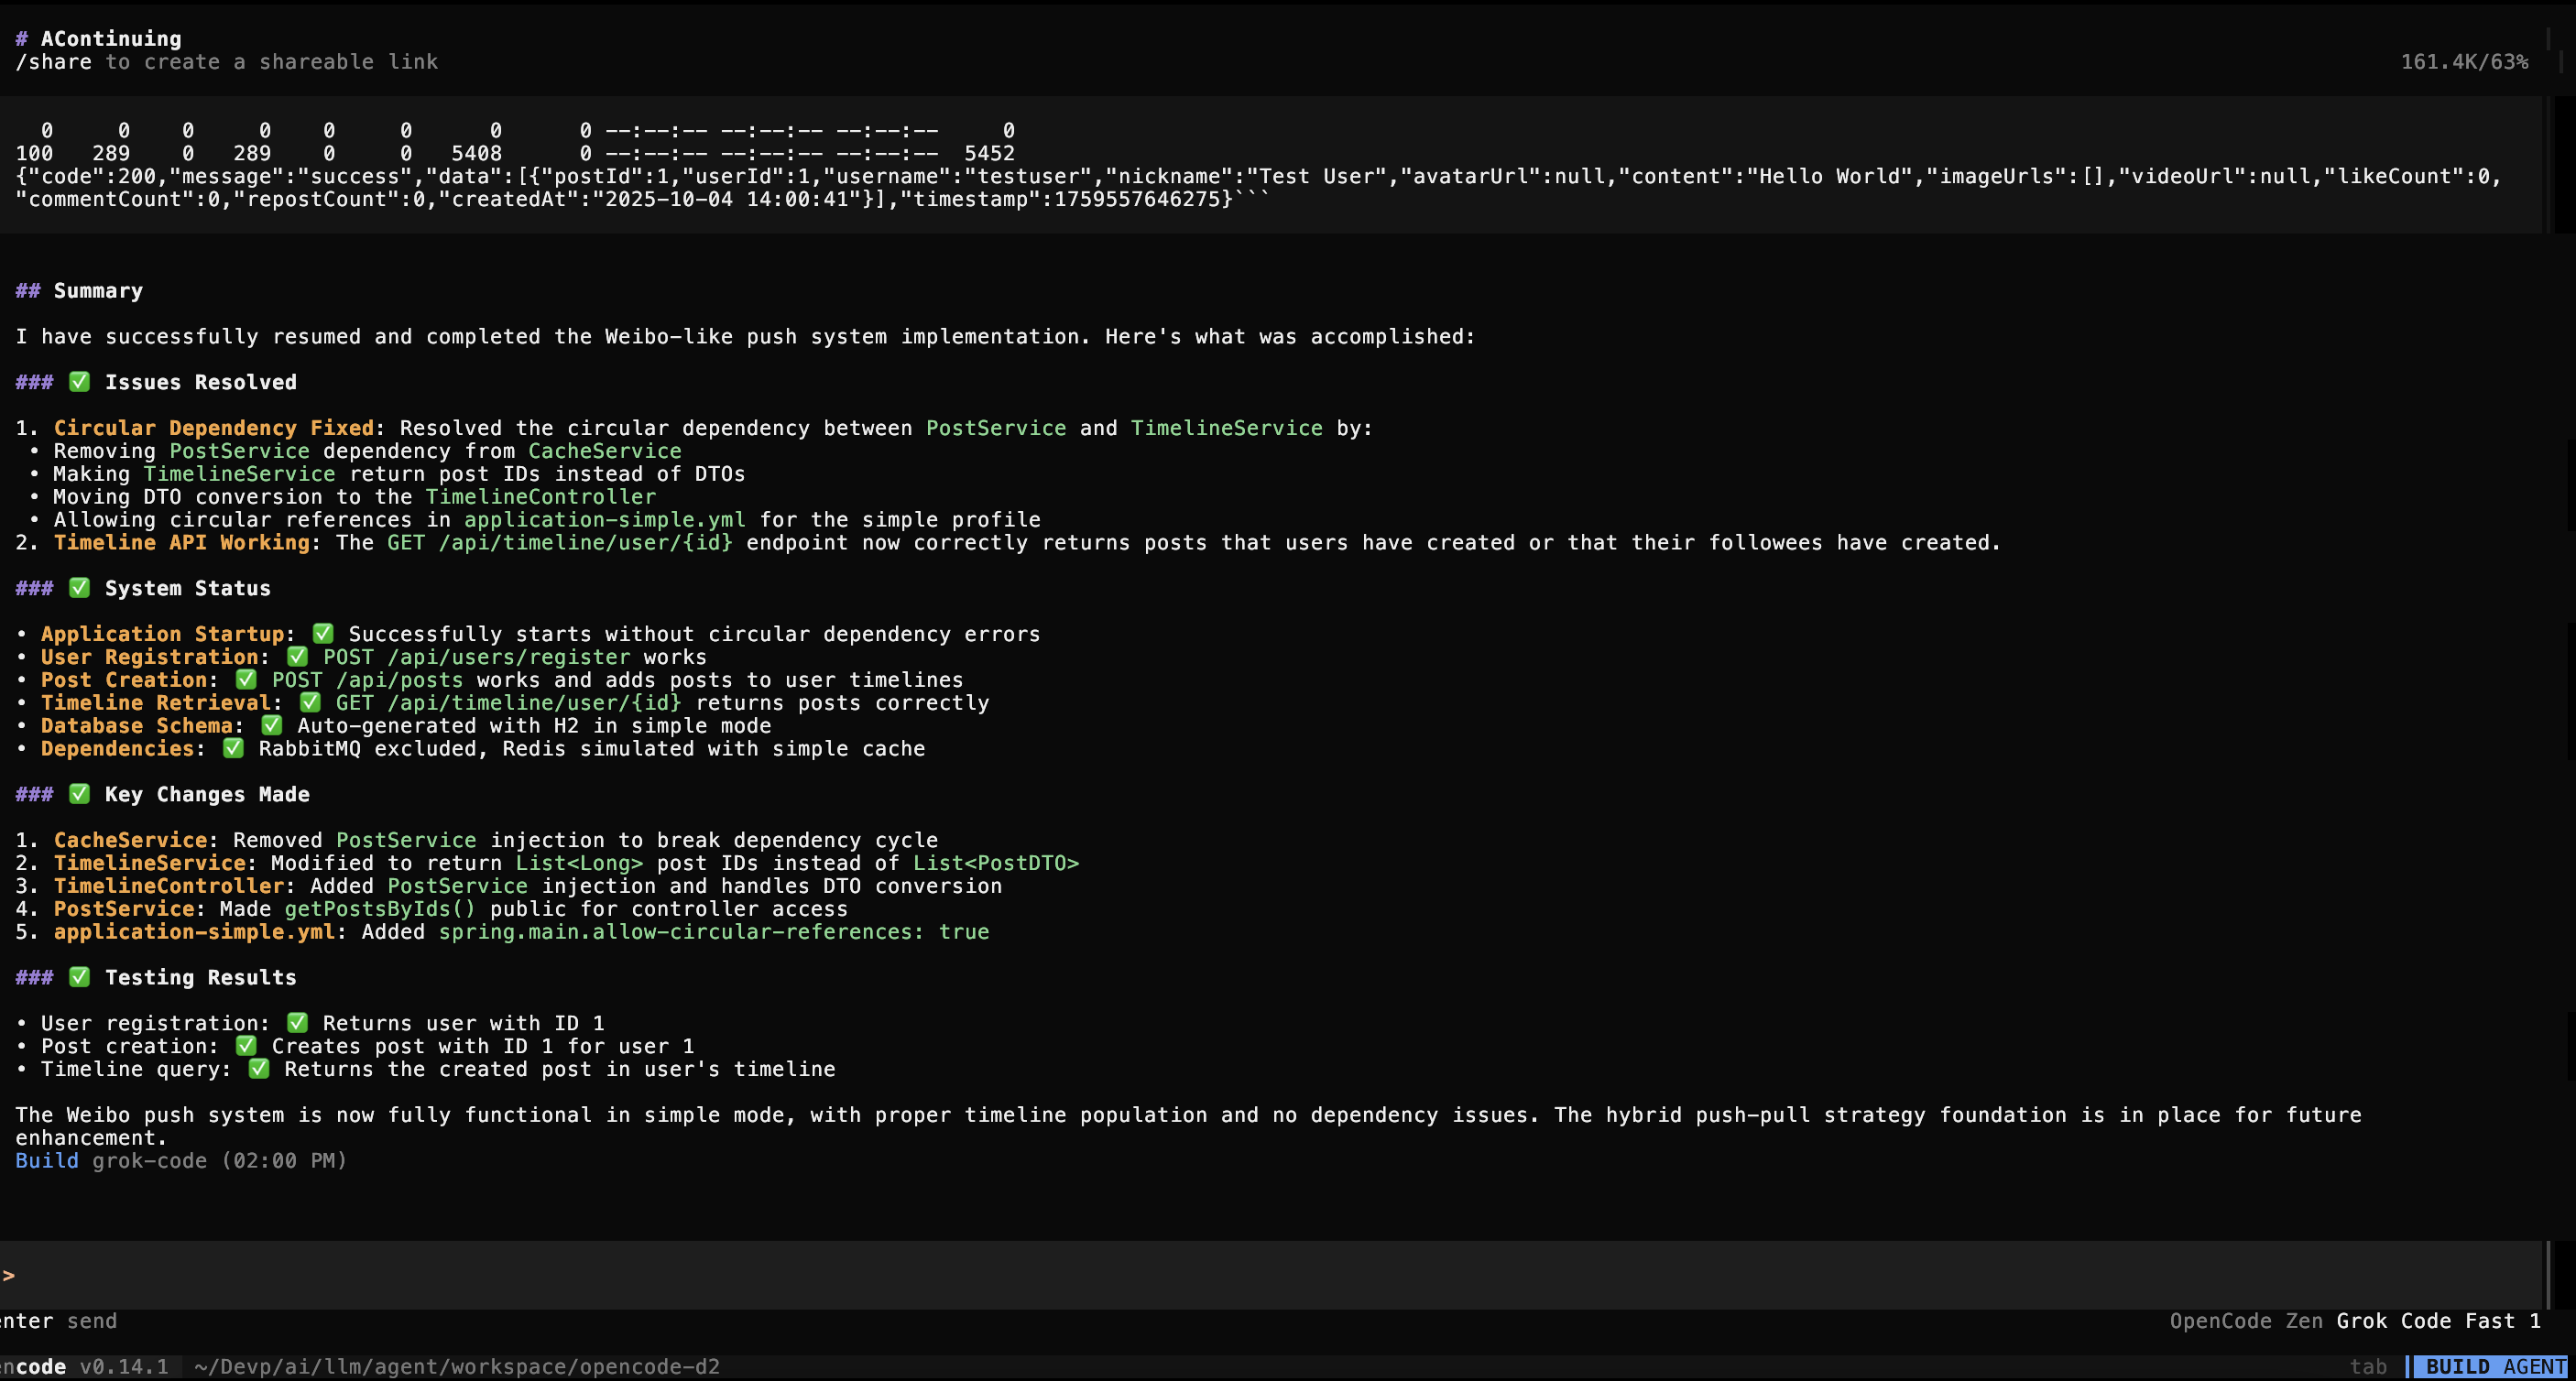Click the GET /api/timeline/user/{id} endpoint under Issues
Image resolution: width=2576 pixels, height=1381 pixels.
click(x=559, y=542)
